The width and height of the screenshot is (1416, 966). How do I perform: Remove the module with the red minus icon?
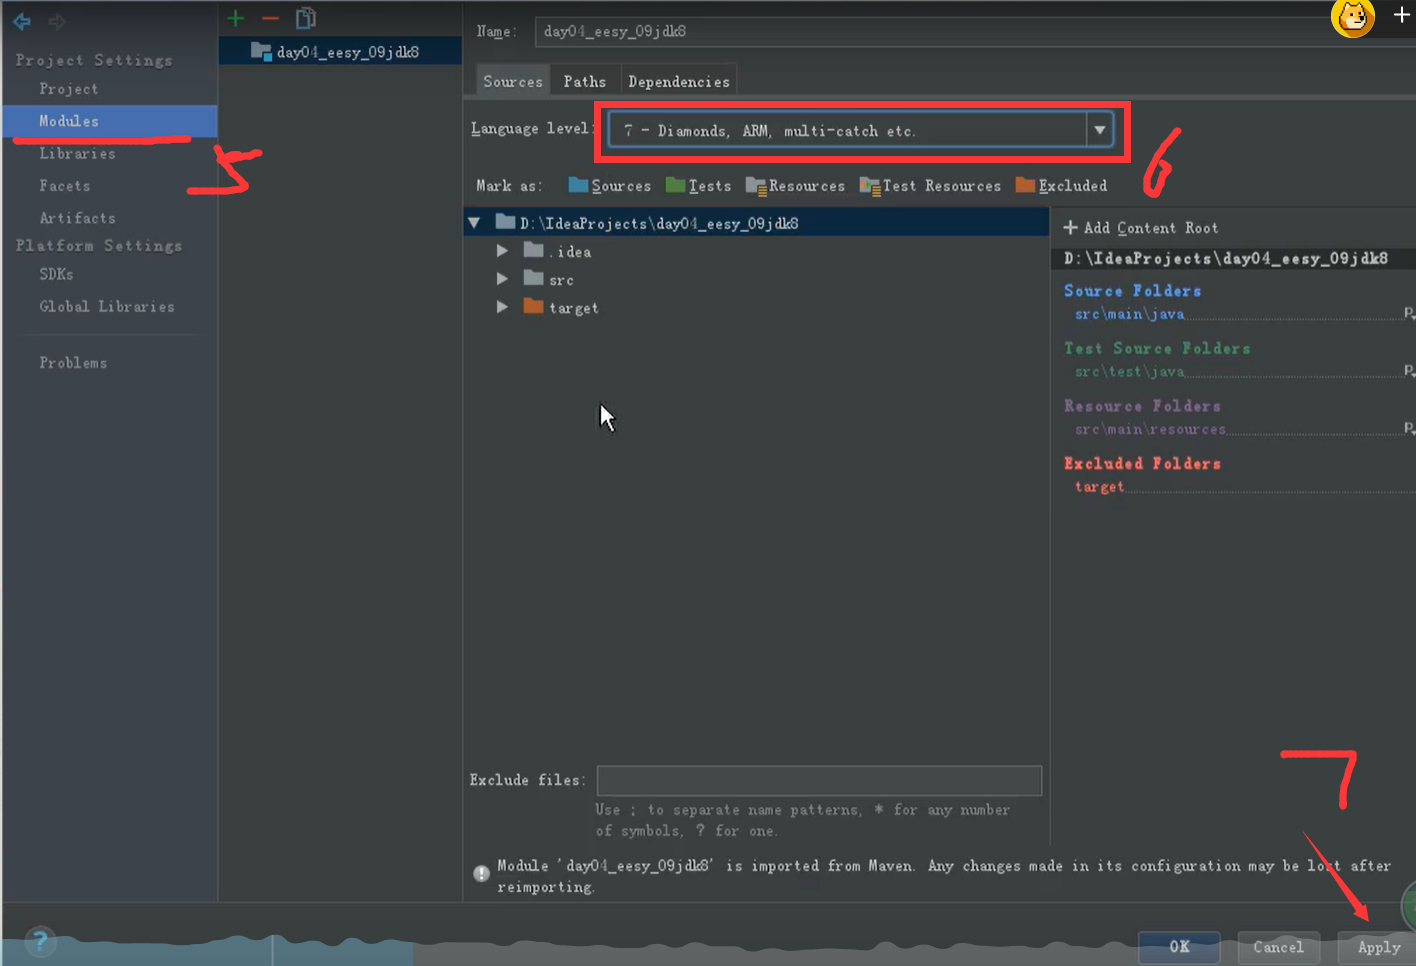[x=270, y=18]
